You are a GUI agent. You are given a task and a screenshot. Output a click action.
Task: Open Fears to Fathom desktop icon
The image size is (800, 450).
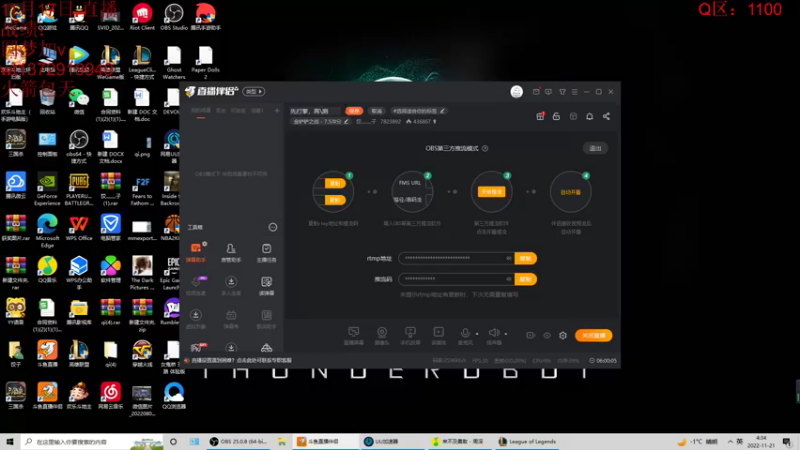tap(142, 190)
